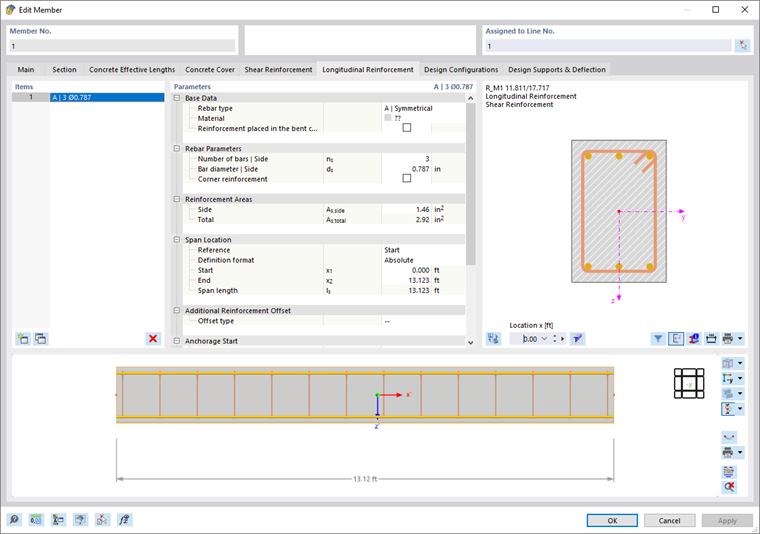Collapse the Base Data group
760x534 pixels.
pyautogui.click(x=177, y=98)
